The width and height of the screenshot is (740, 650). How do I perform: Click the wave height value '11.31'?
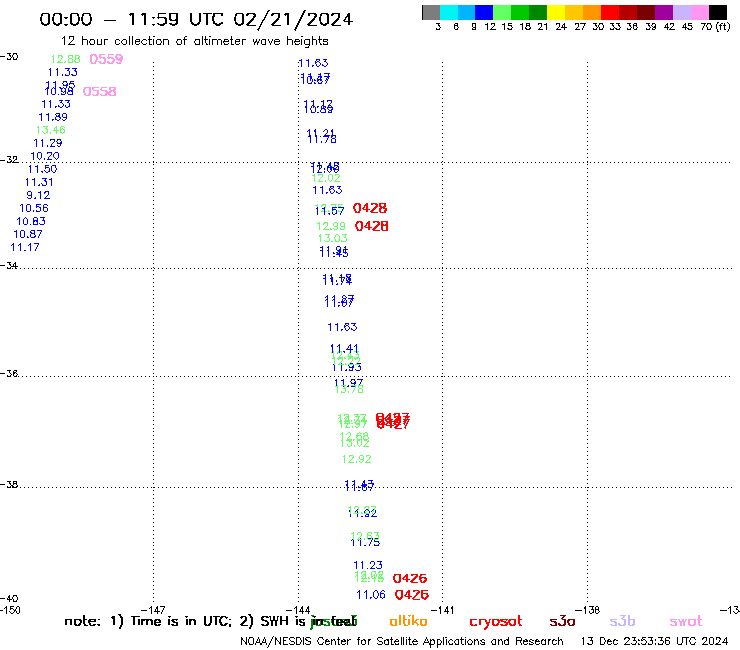39,182
